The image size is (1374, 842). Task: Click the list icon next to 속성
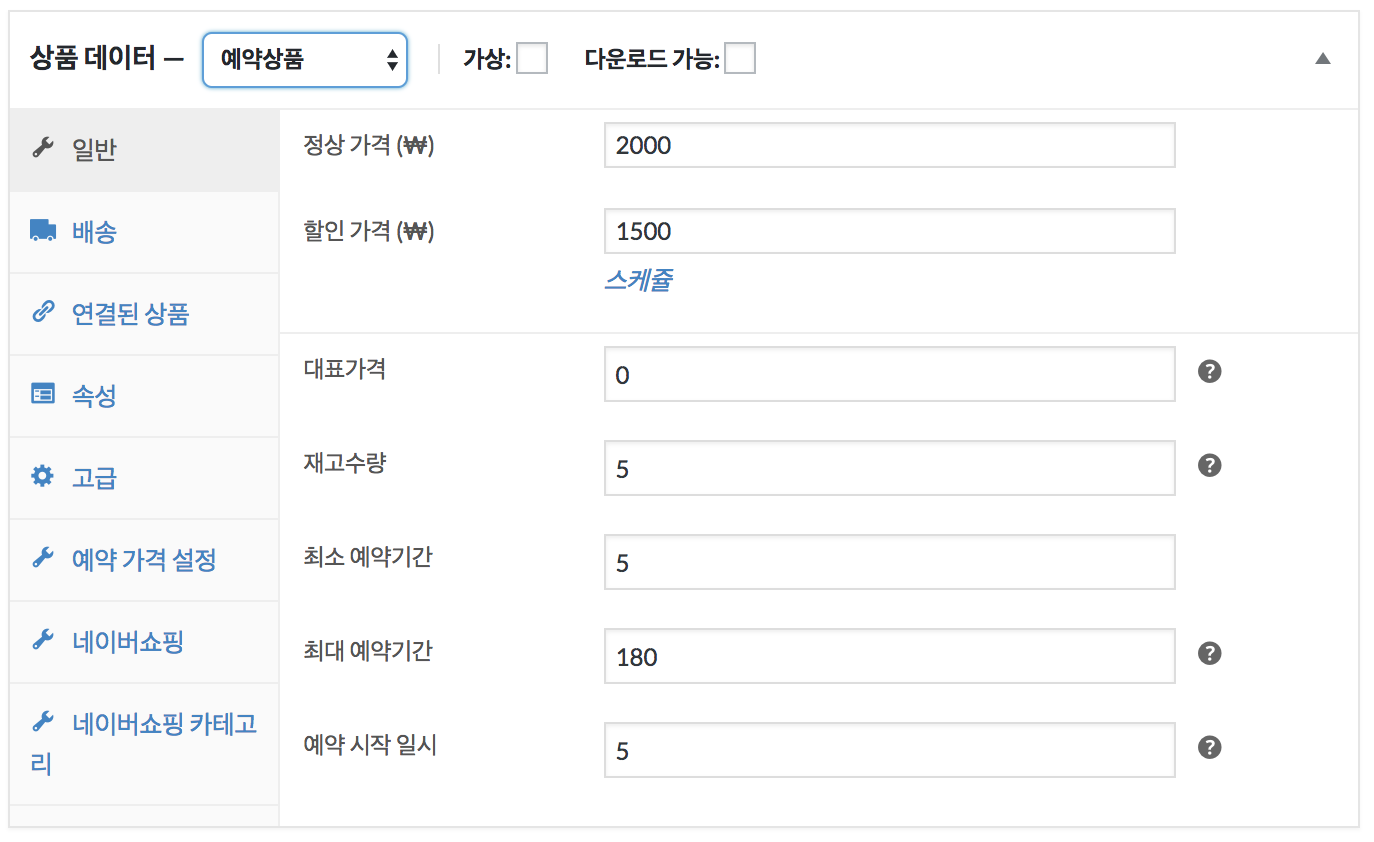(42, 395)
